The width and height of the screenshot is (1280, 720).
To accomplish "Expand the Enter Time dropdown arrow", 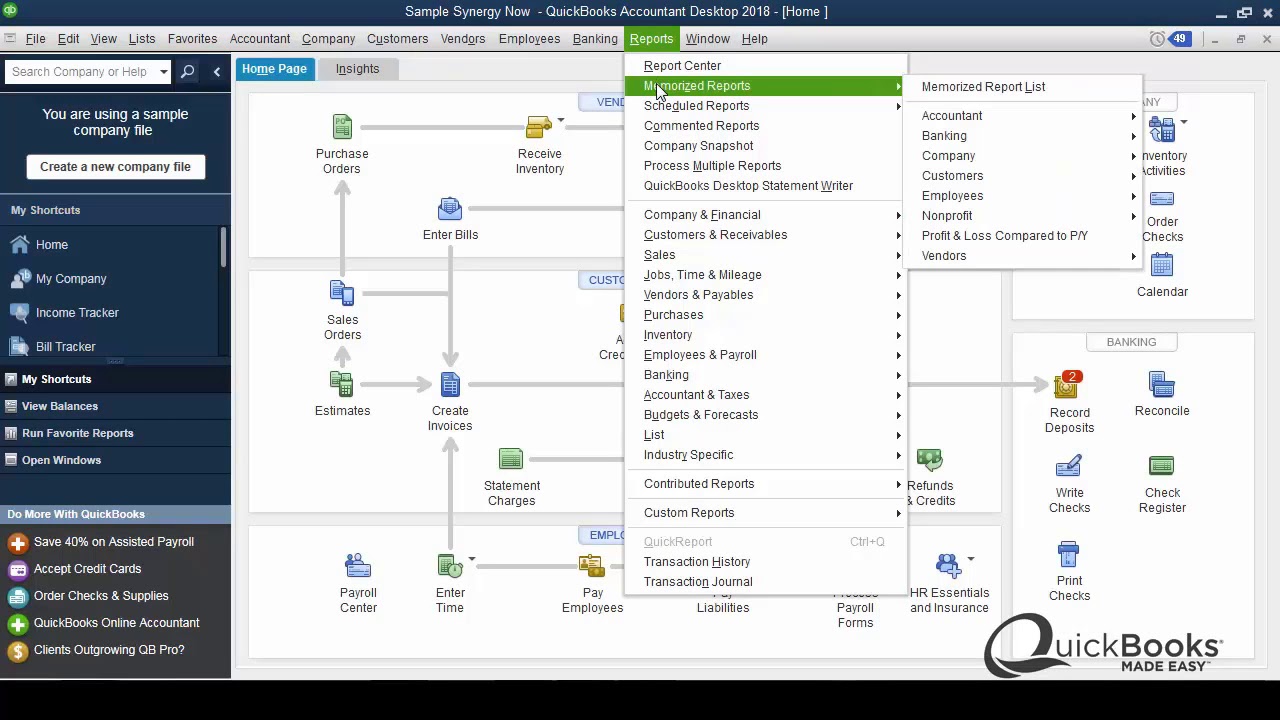I will (x=471, y=560).
